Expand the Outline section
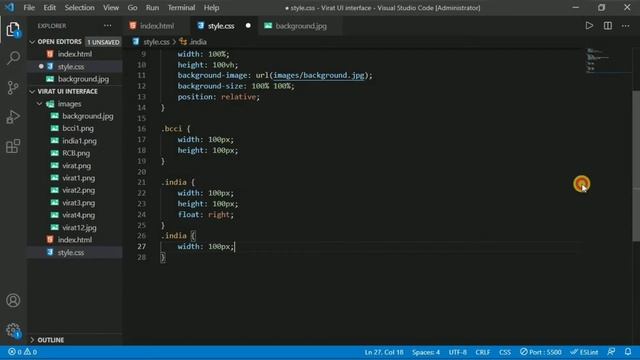640x360 pixels. 32,340
